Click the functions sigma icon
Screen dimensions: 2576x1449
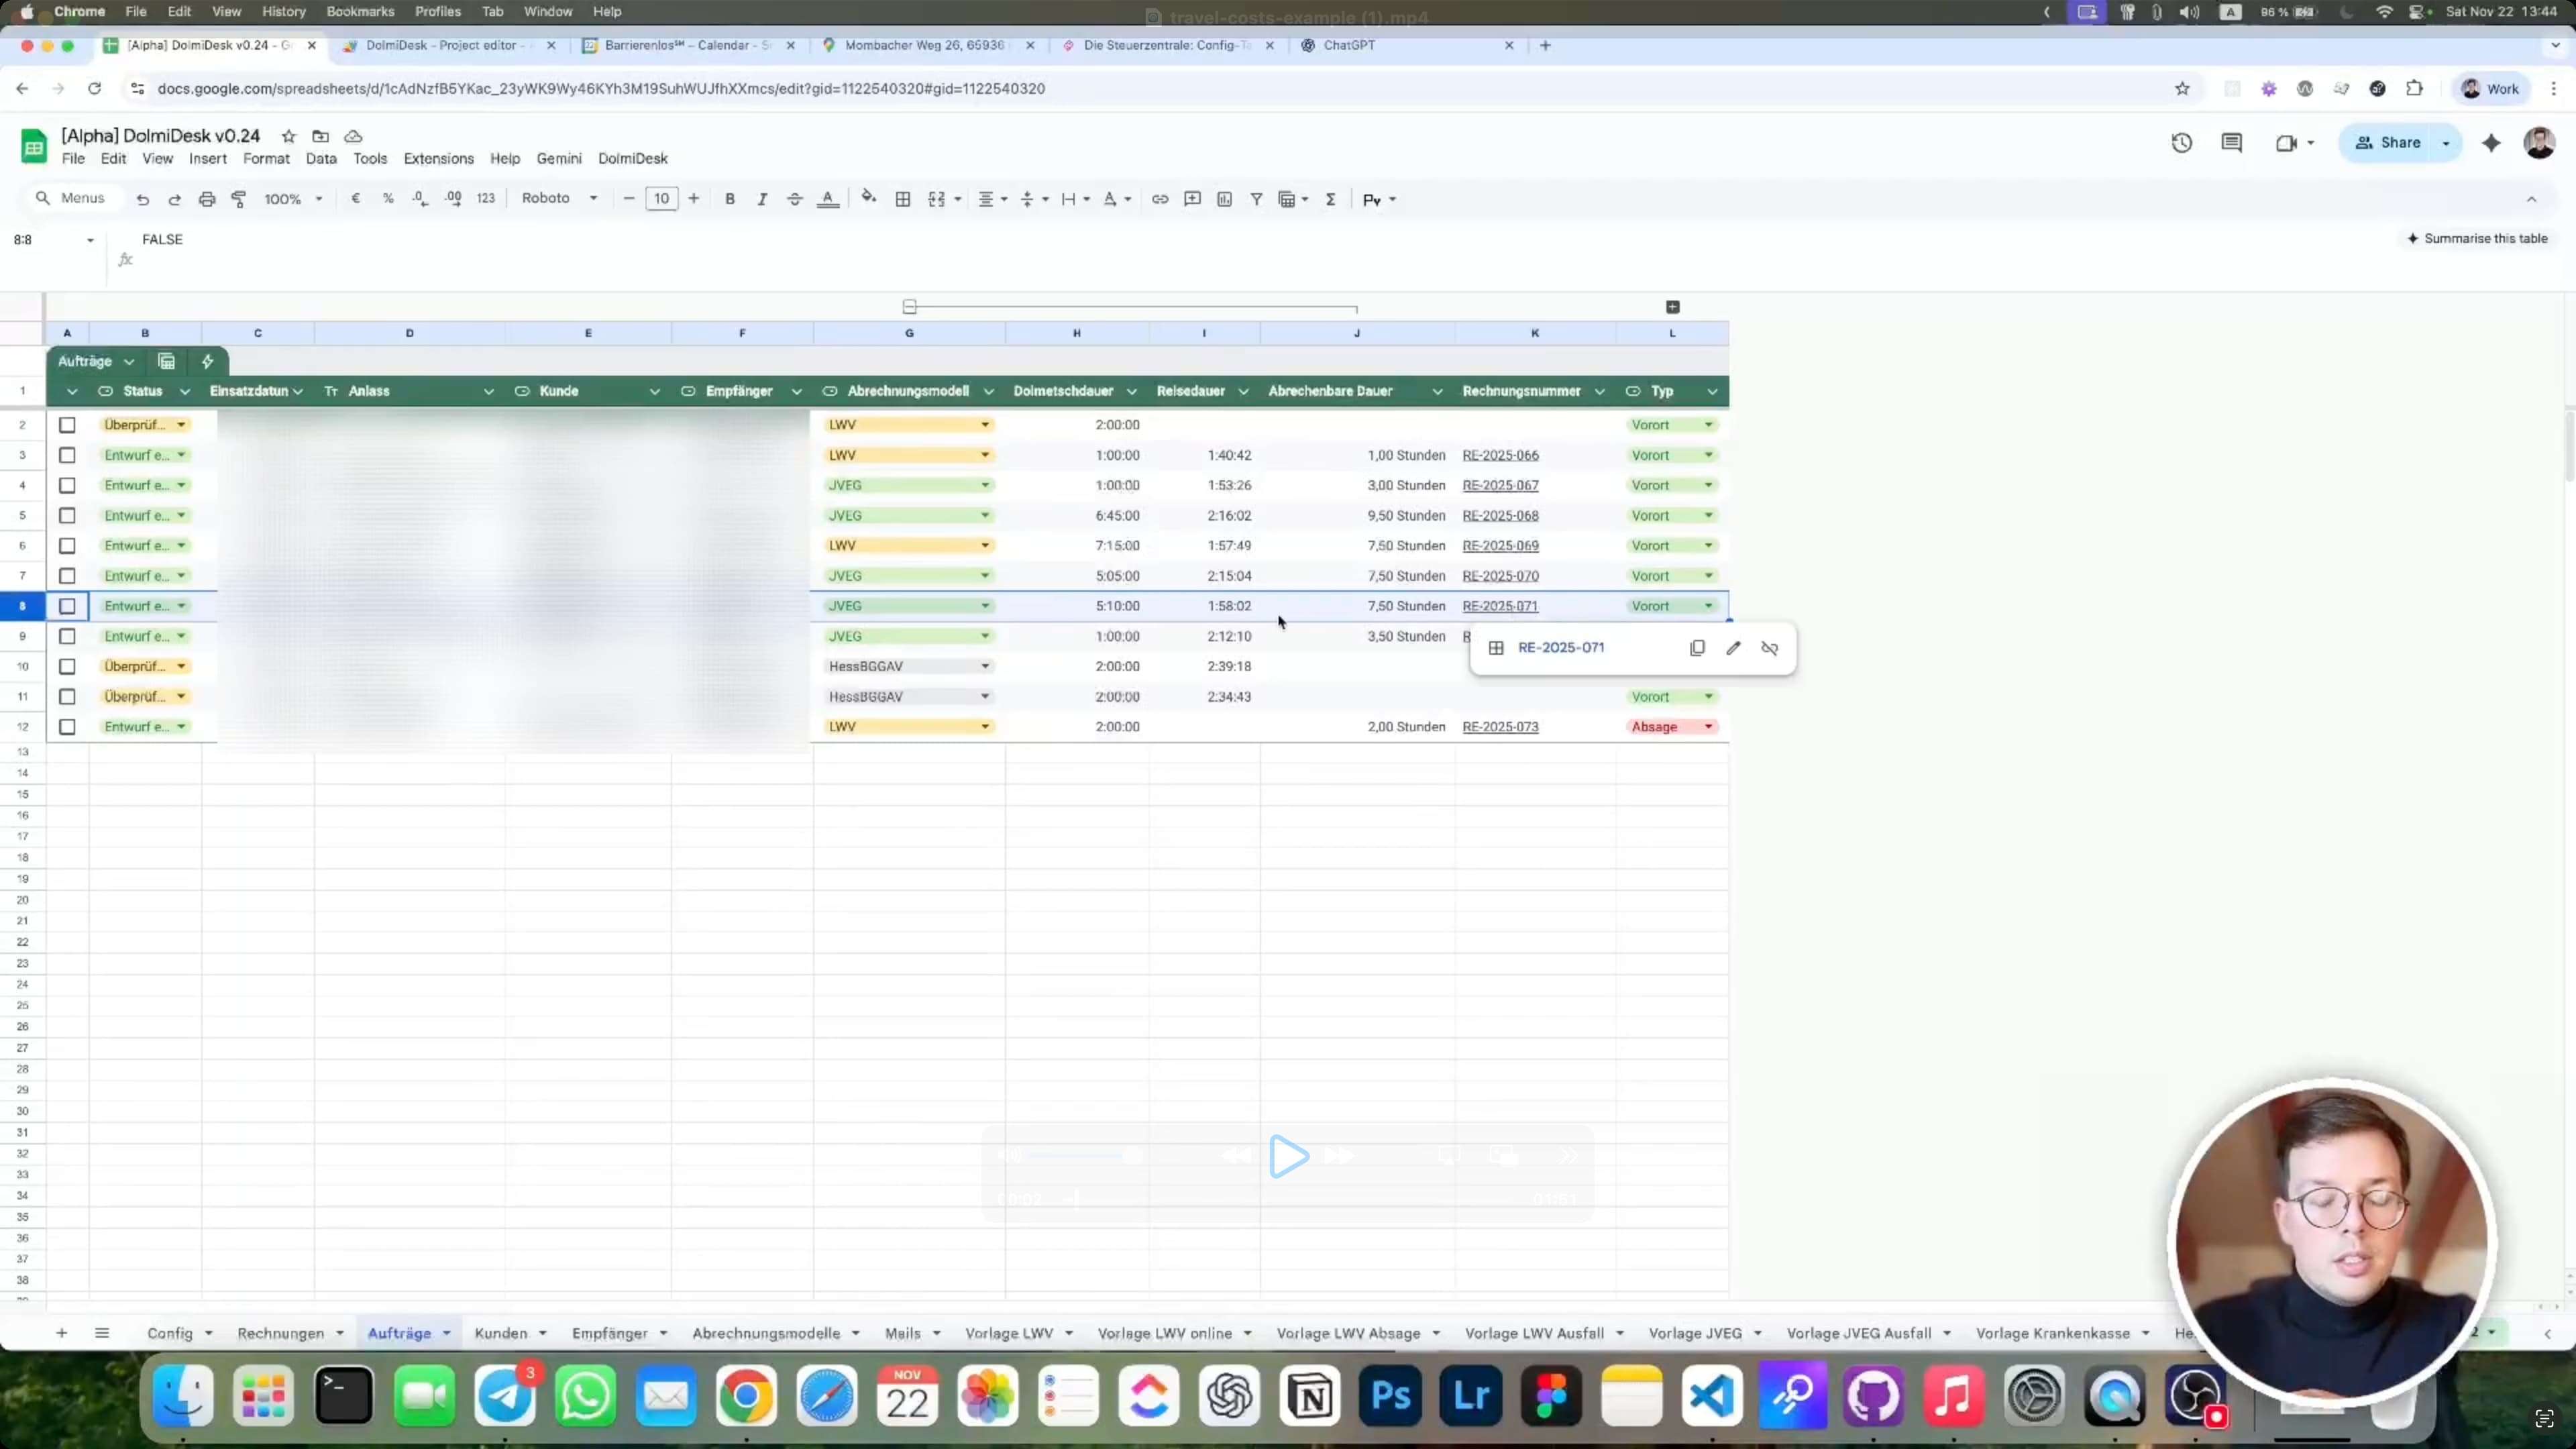tap(1331, 199)
